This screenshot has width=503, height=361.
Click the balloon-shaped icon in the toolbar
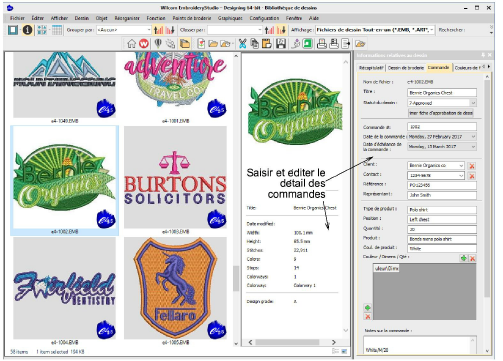coord(158,44)
